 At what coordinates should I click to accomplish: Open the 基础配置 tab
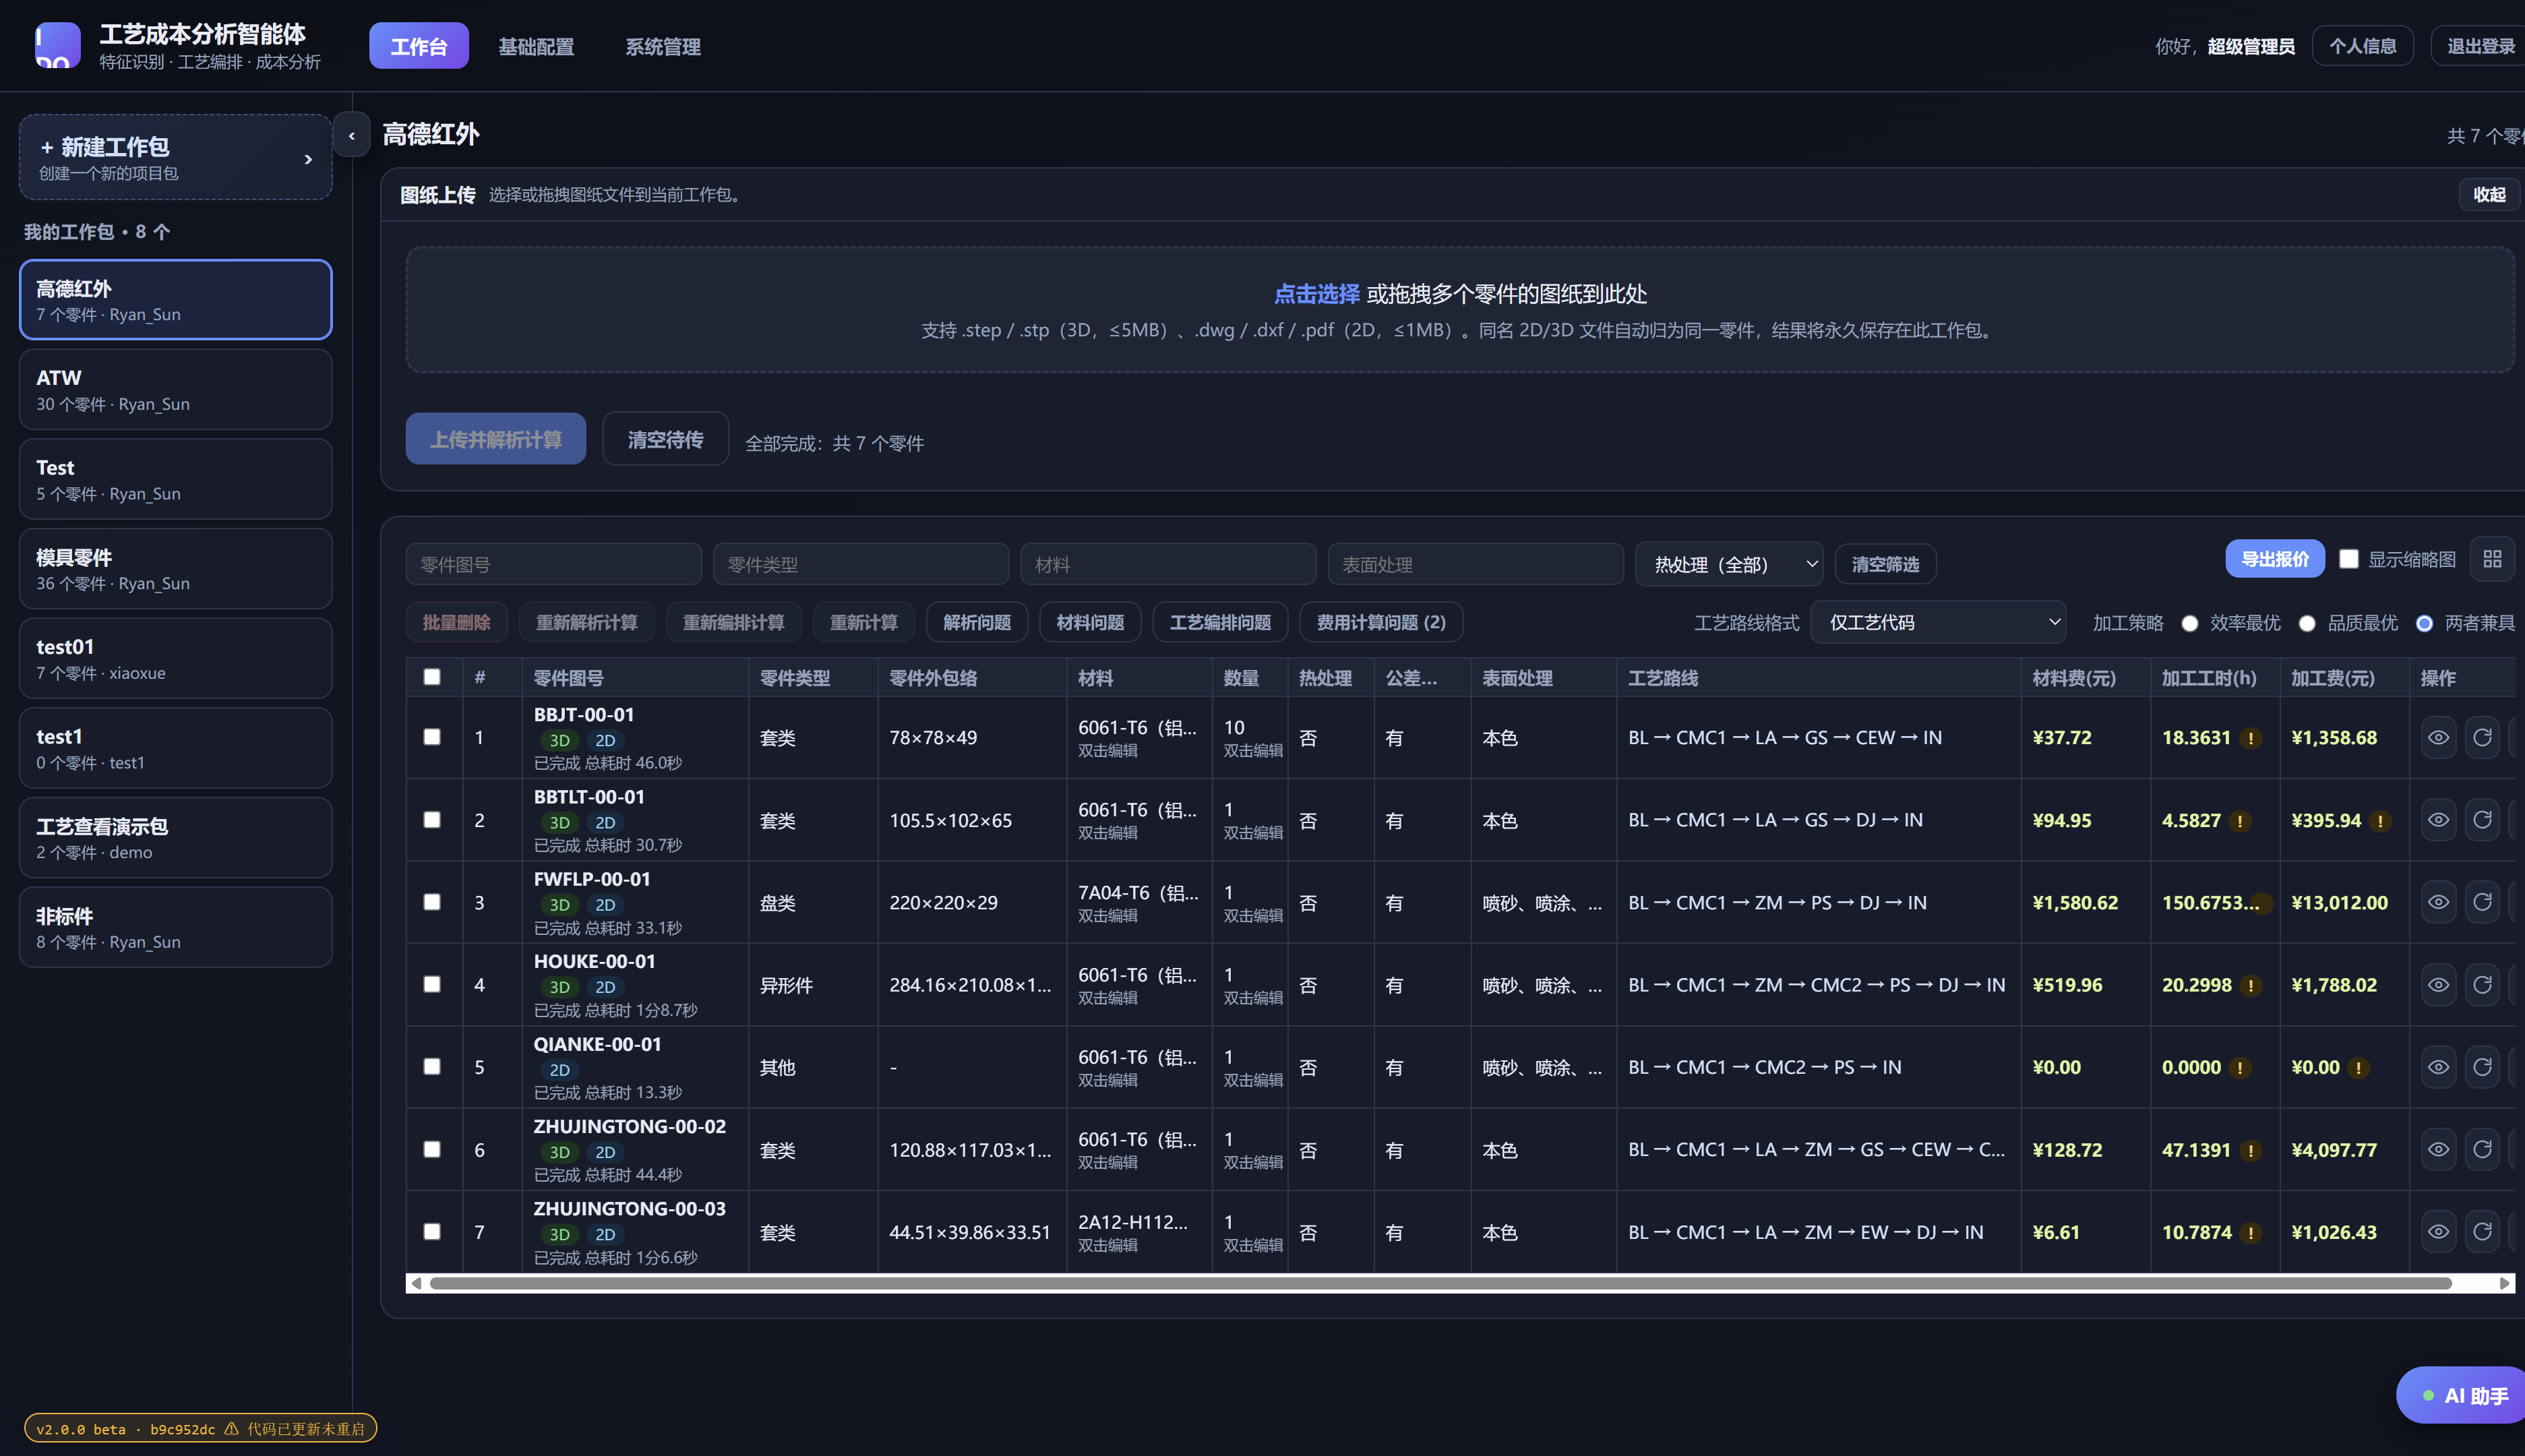click(x=536, y=46)
